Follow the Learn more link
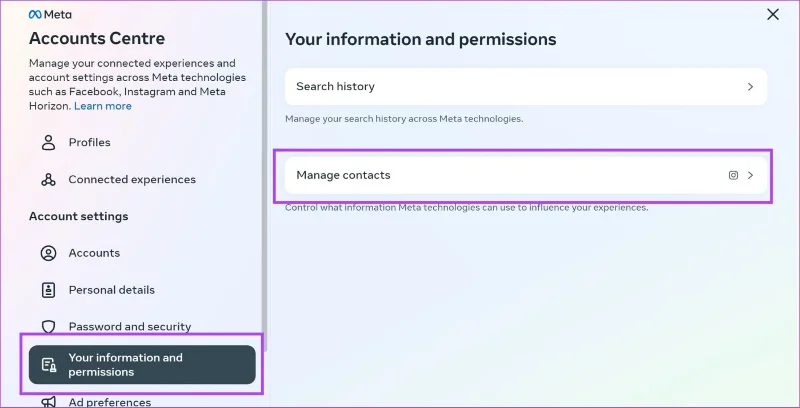This screenshot has height=408, width=800. coord(103,106)
